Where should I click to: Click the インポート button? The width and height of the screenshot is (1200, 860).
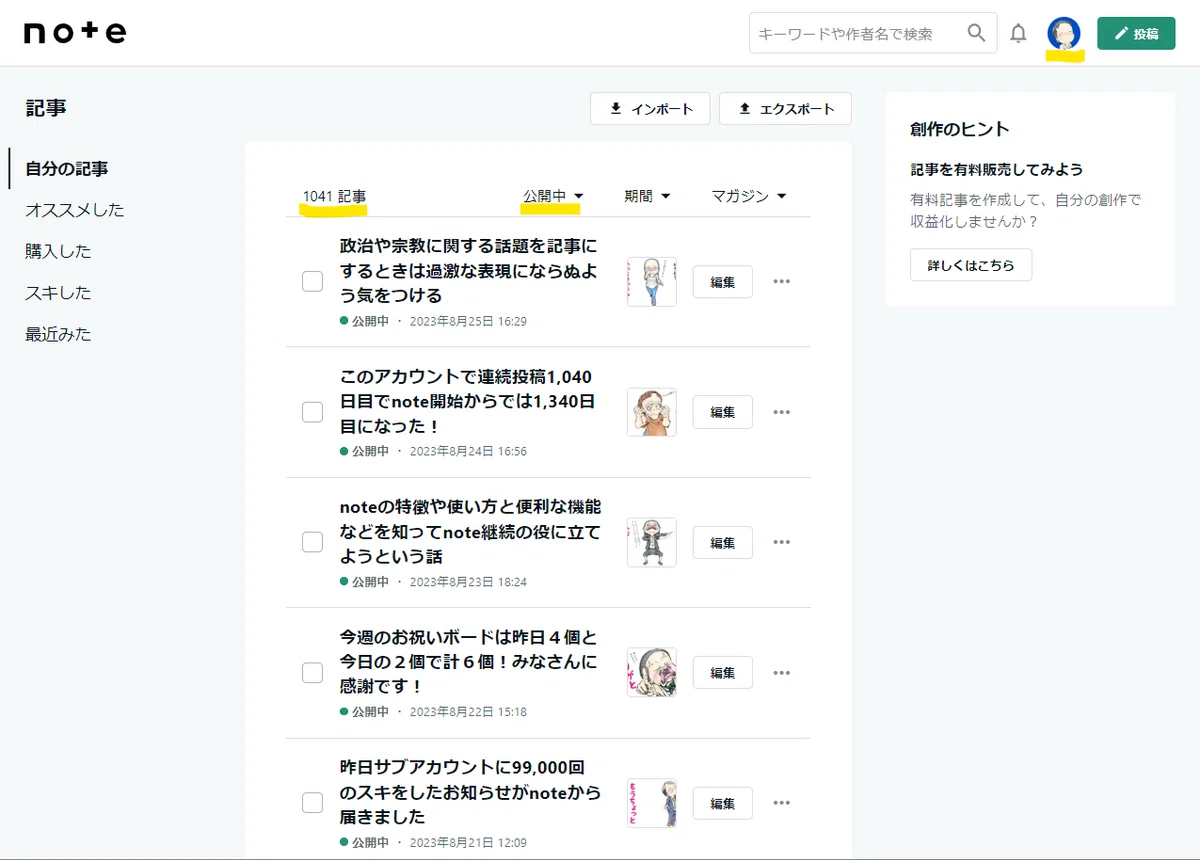650,109
